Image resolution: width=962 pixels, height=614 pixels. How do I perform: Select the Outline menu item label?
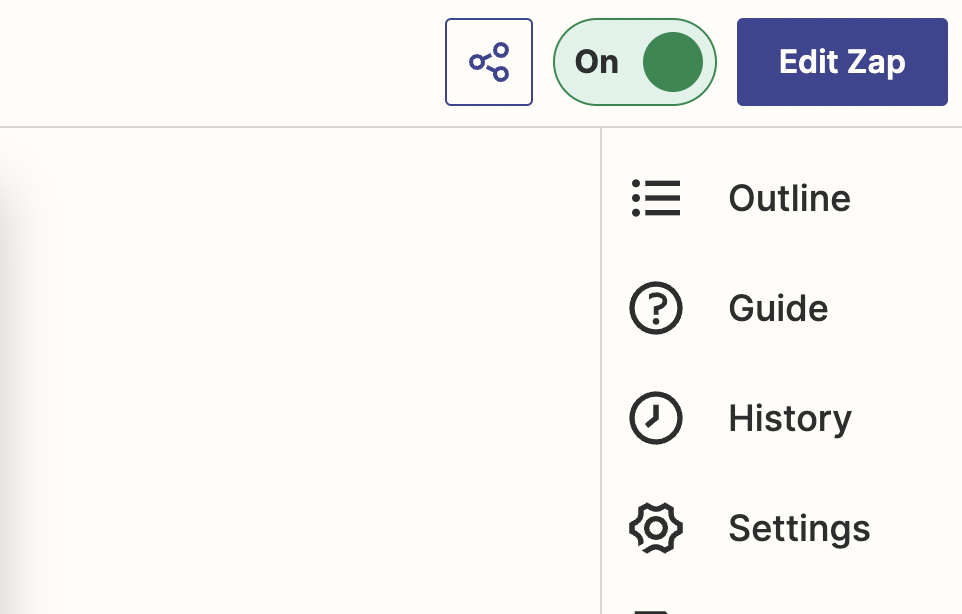point(790,198)
